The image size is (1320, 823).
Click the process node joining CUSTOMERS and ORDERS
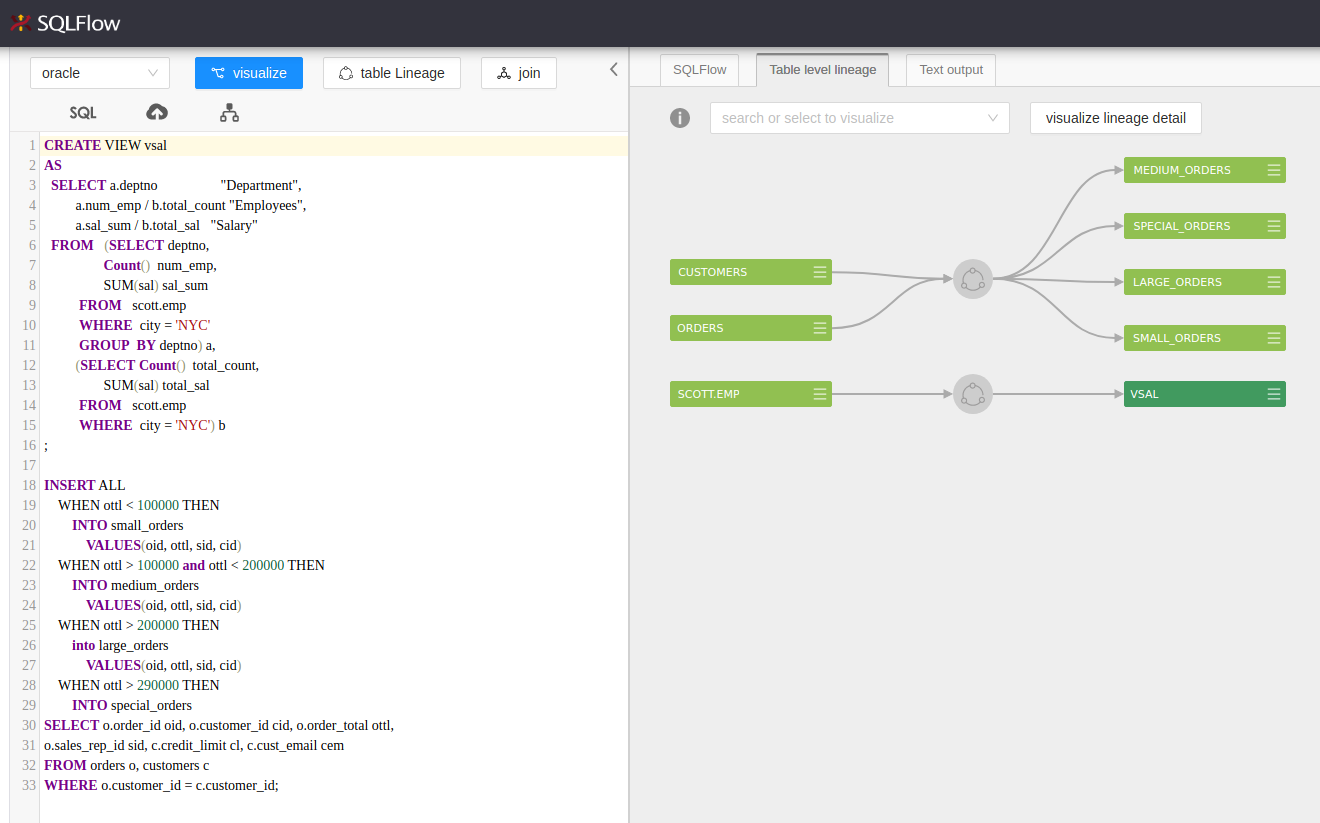(973, 279)
